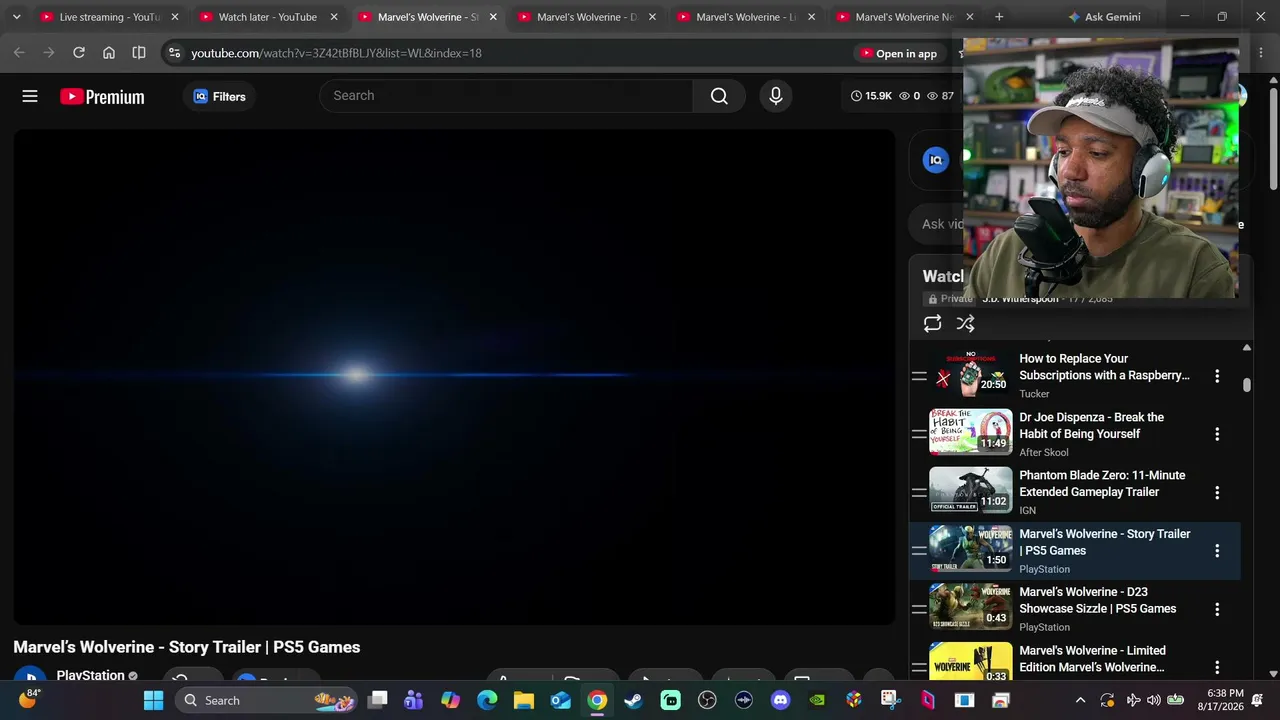Toggle Chrome side panel icon

[139, 53]
